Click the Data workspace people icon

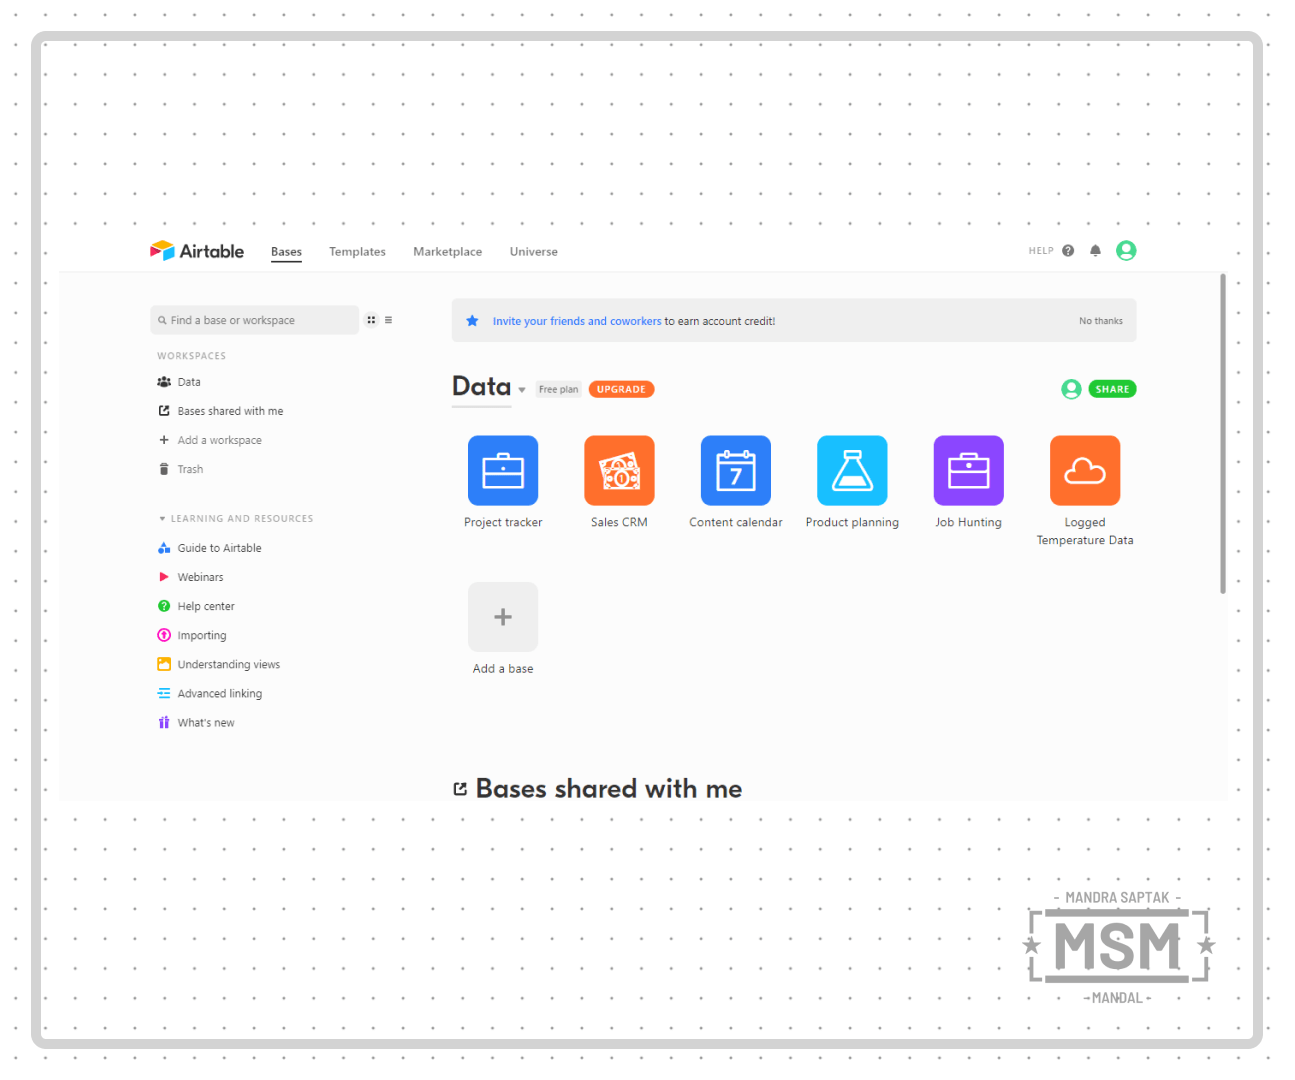click(x=164, y=382)
